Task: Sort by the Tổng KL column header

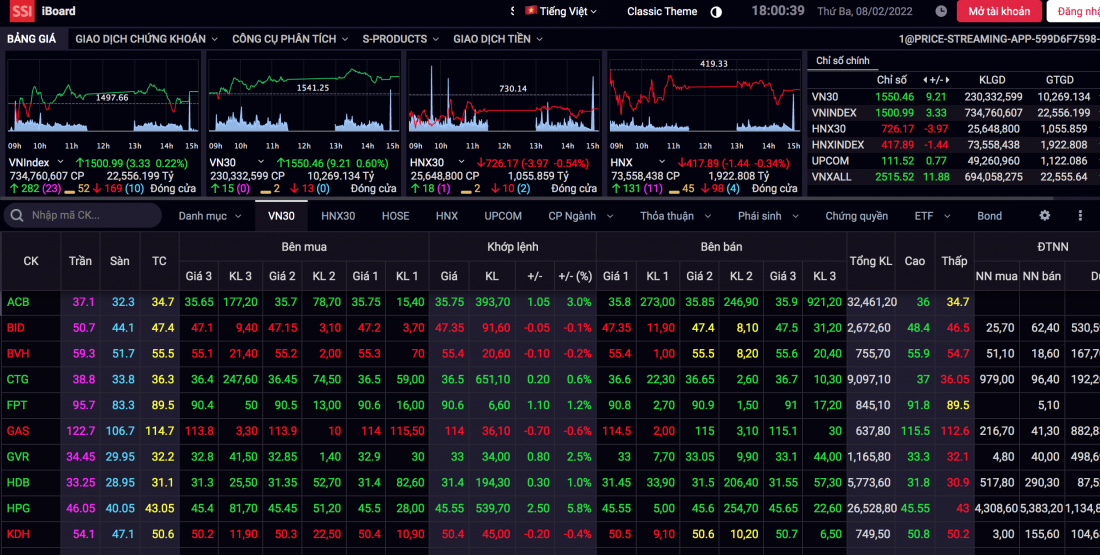Action: pos(870,261)
